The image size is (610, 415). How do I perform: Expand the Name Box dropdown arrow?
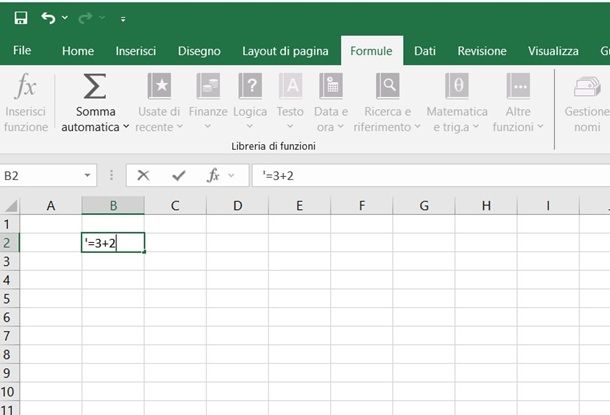[89, 175]
